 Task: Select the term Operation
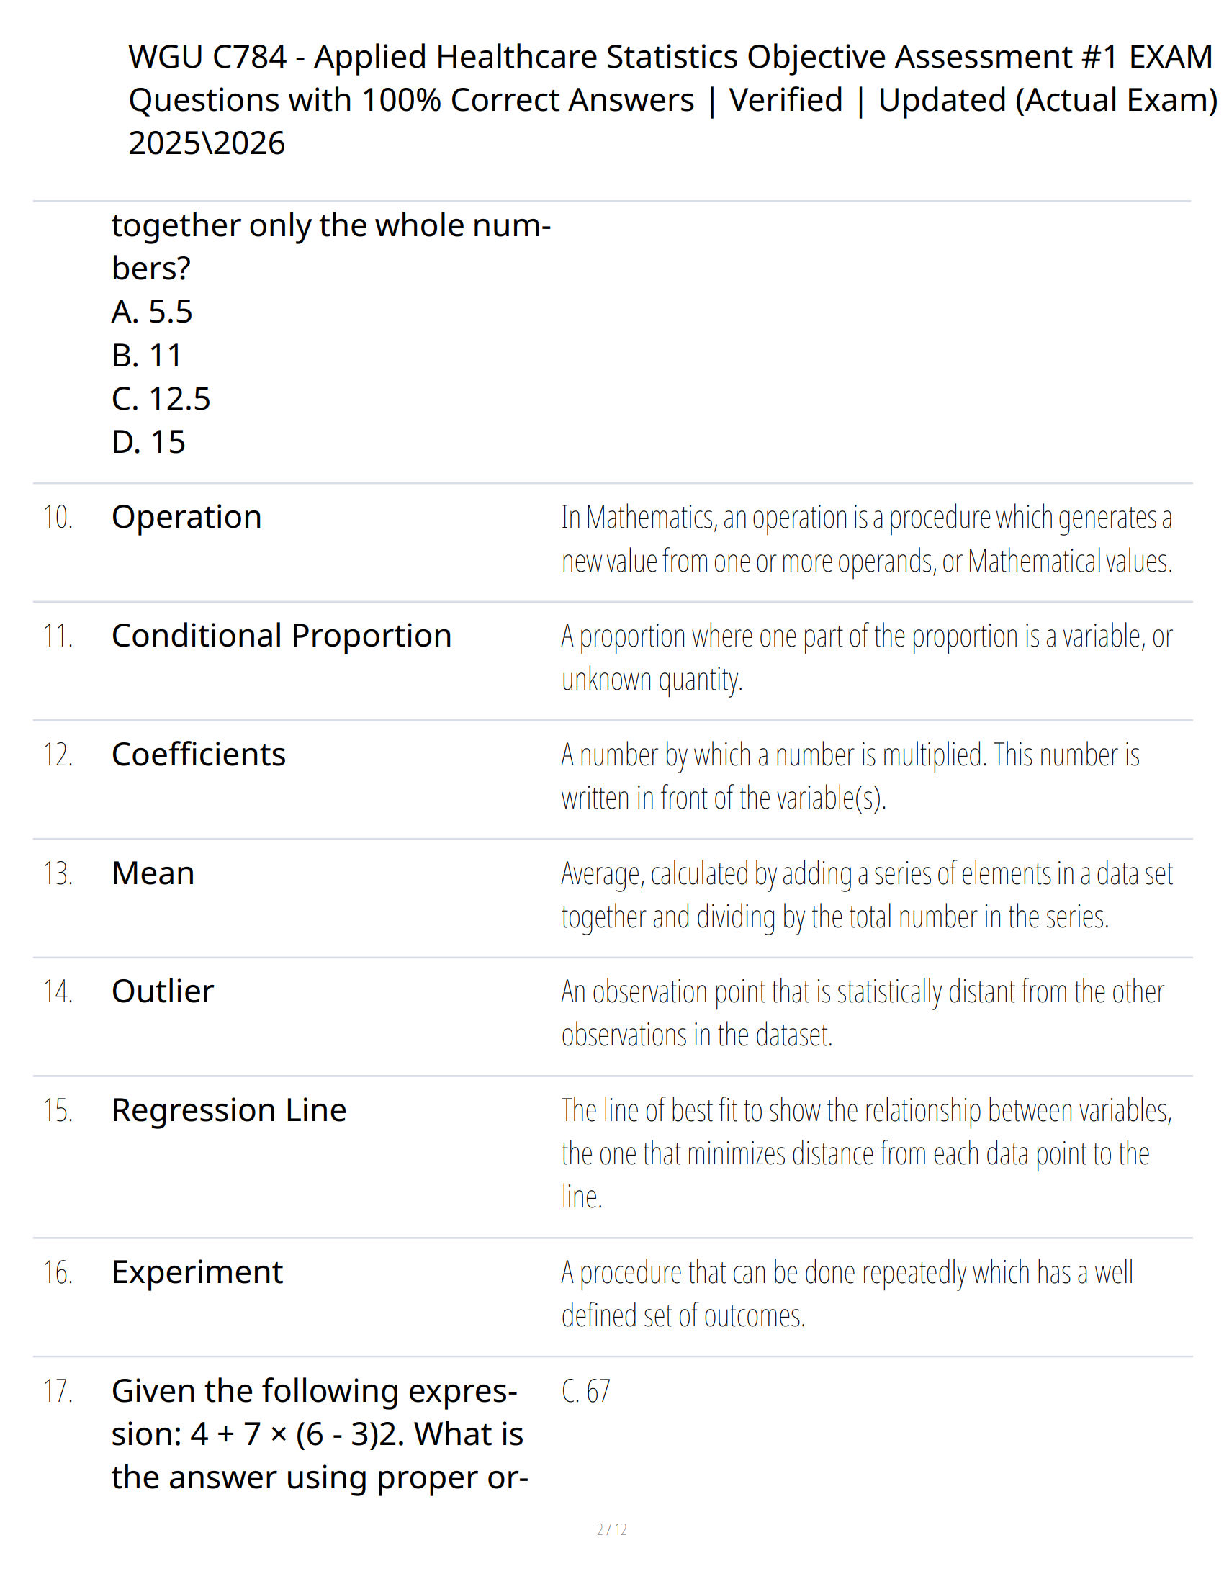pos(187,517)
